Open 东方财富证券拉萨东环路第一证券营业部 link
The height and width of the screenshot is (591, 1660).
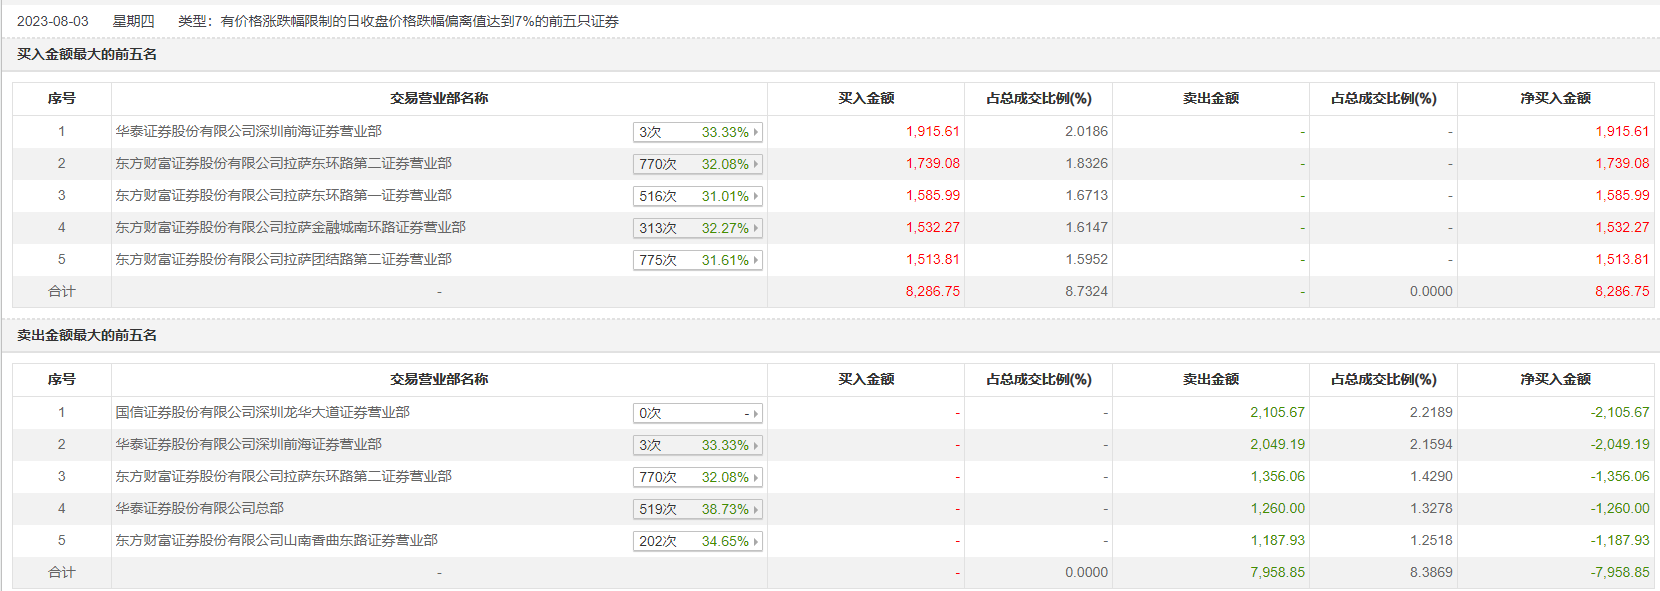(x=283, y=195)
